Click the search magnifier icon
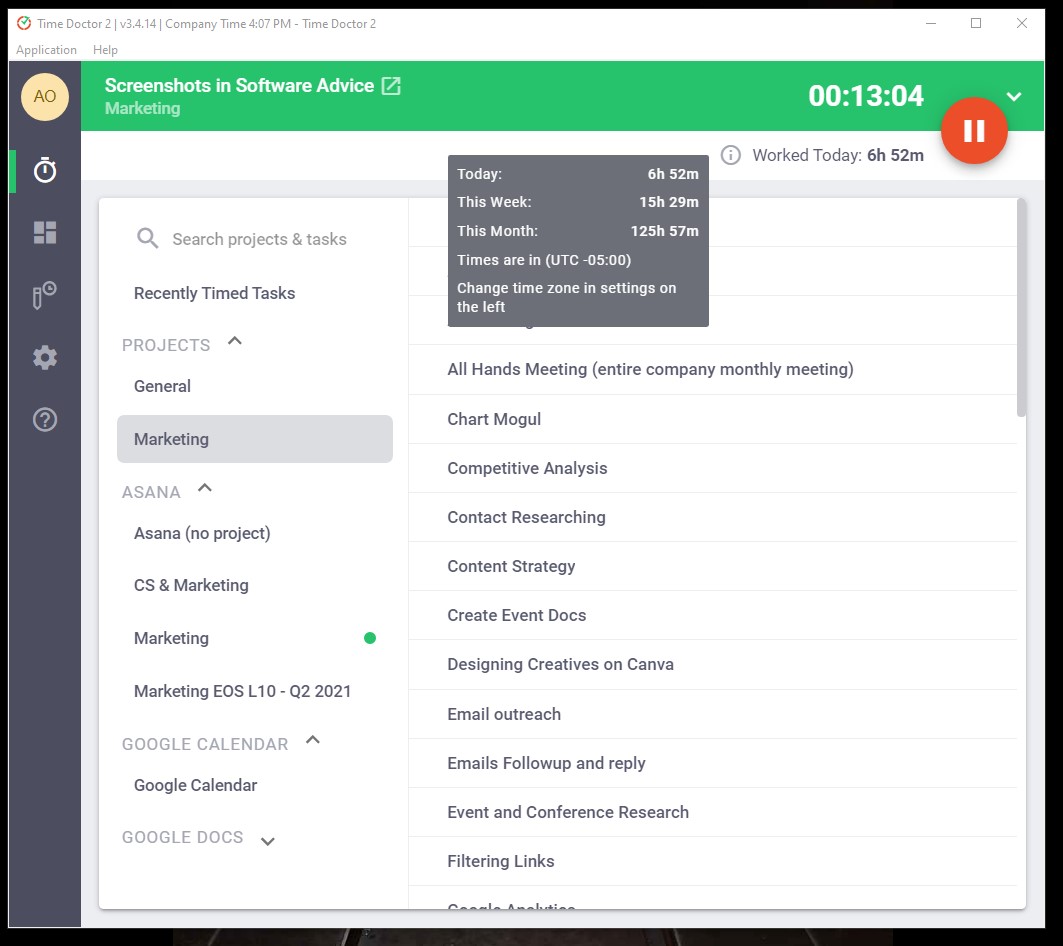Image resolution: width=1063 pixels, height=946 pixels. click(147, 238)
